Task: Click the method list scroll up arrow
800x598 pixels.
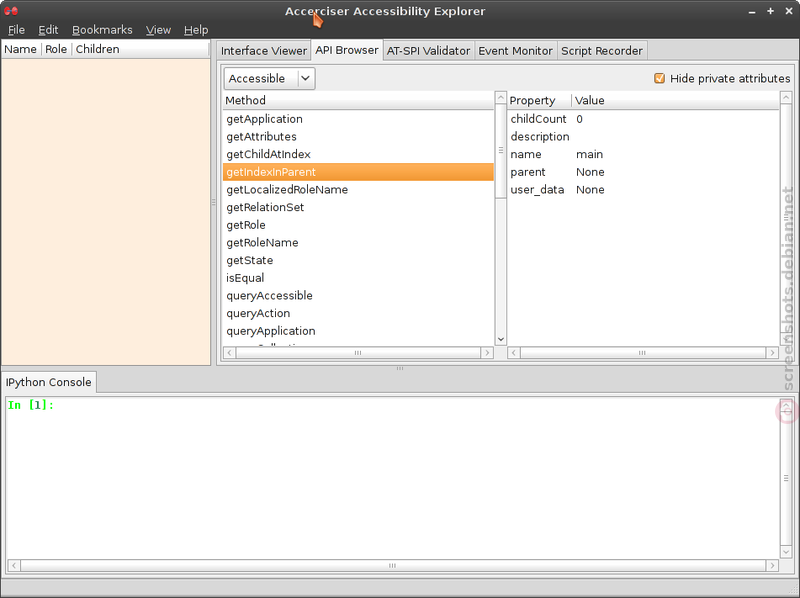Action: 501,97
